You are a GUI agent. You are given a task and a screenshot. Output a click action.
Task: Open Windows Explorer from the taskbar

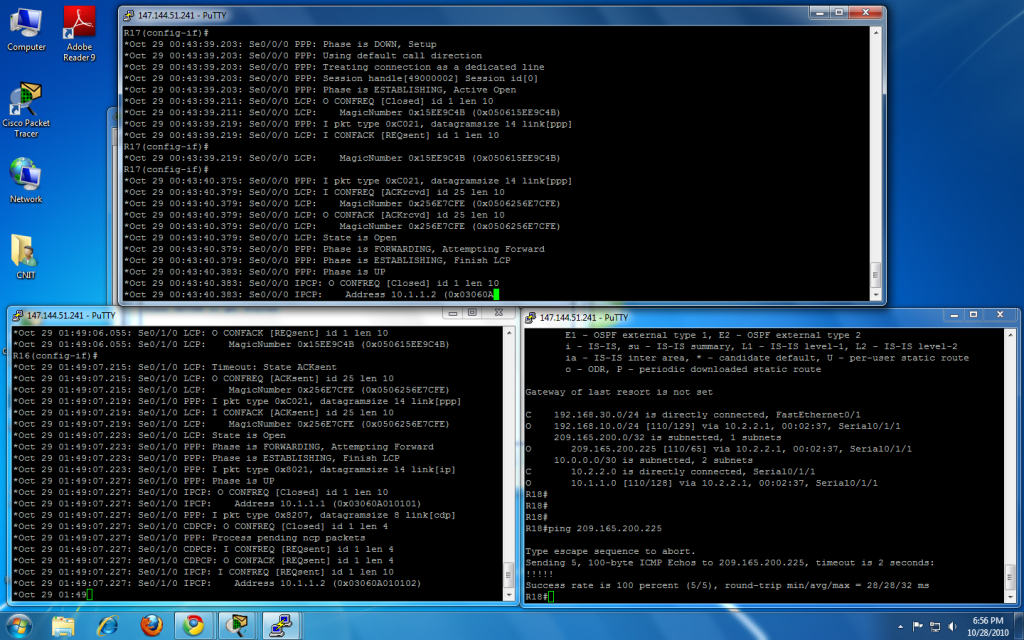pos(65,626)
